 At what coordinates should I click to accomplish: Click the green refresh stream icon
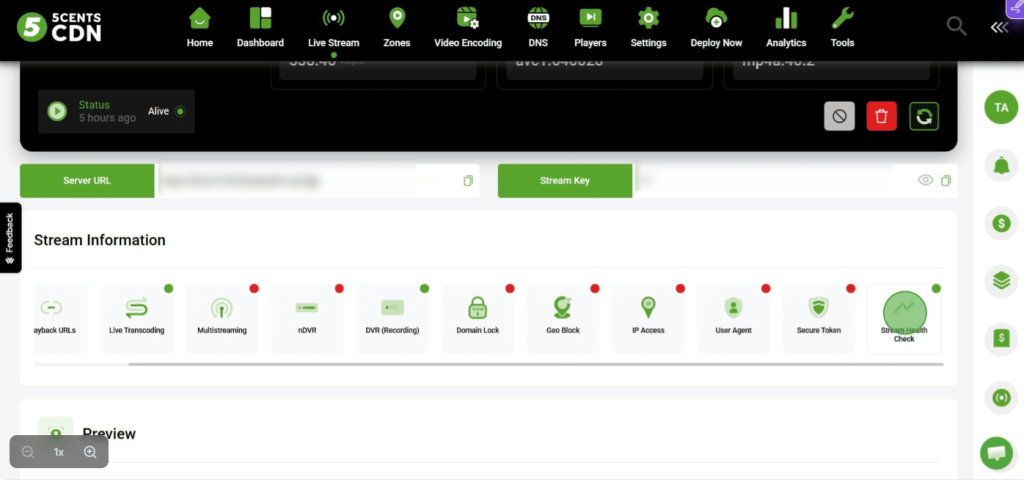click(x=924, y=116)
